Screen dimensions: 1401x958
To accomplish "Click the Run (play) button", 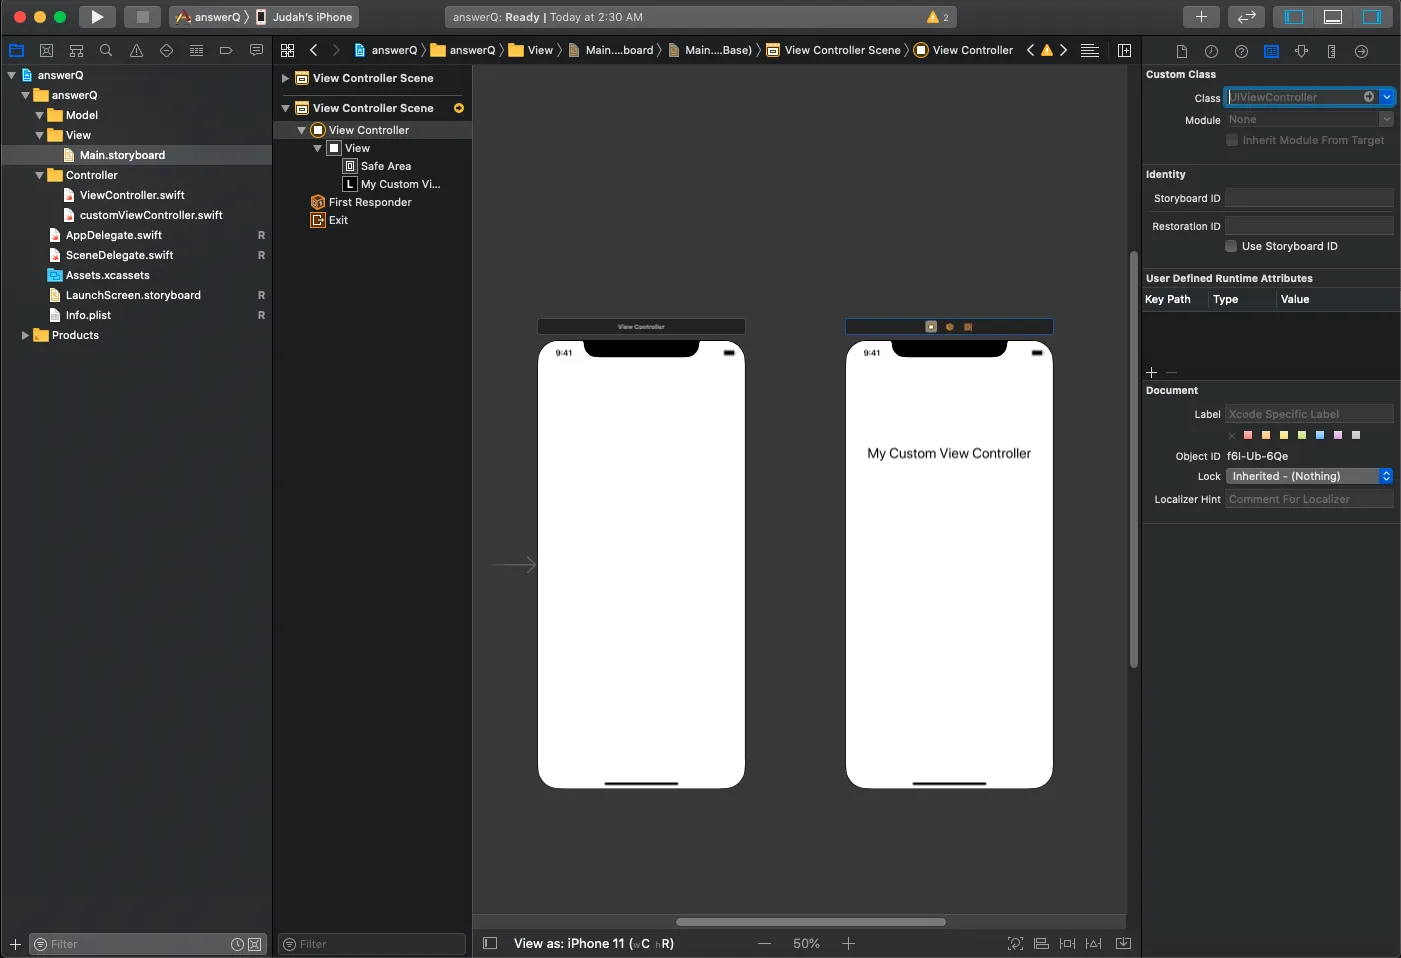I will (x=97, y=17).
